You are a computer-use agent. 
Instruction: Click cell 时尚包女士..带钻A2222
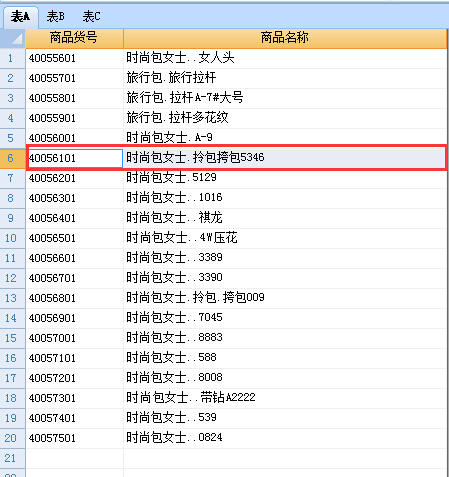click(x=285, y=398)
